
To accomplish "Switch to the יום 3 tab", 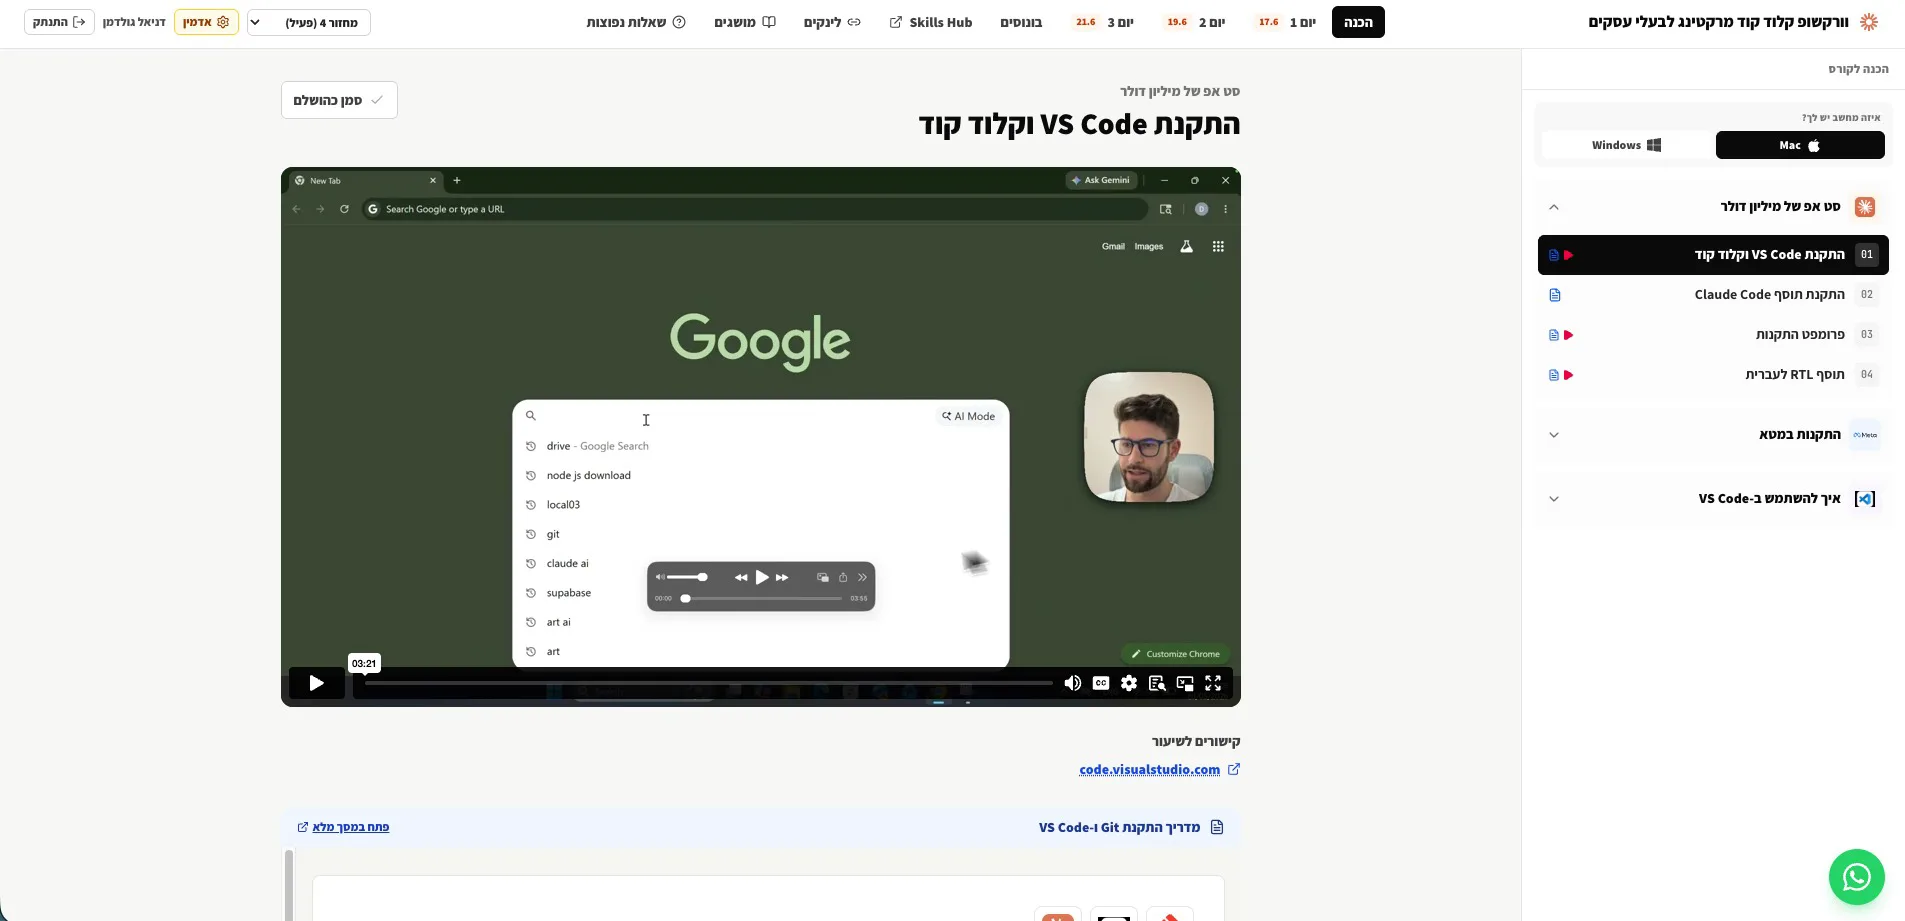I will 1104,22.
